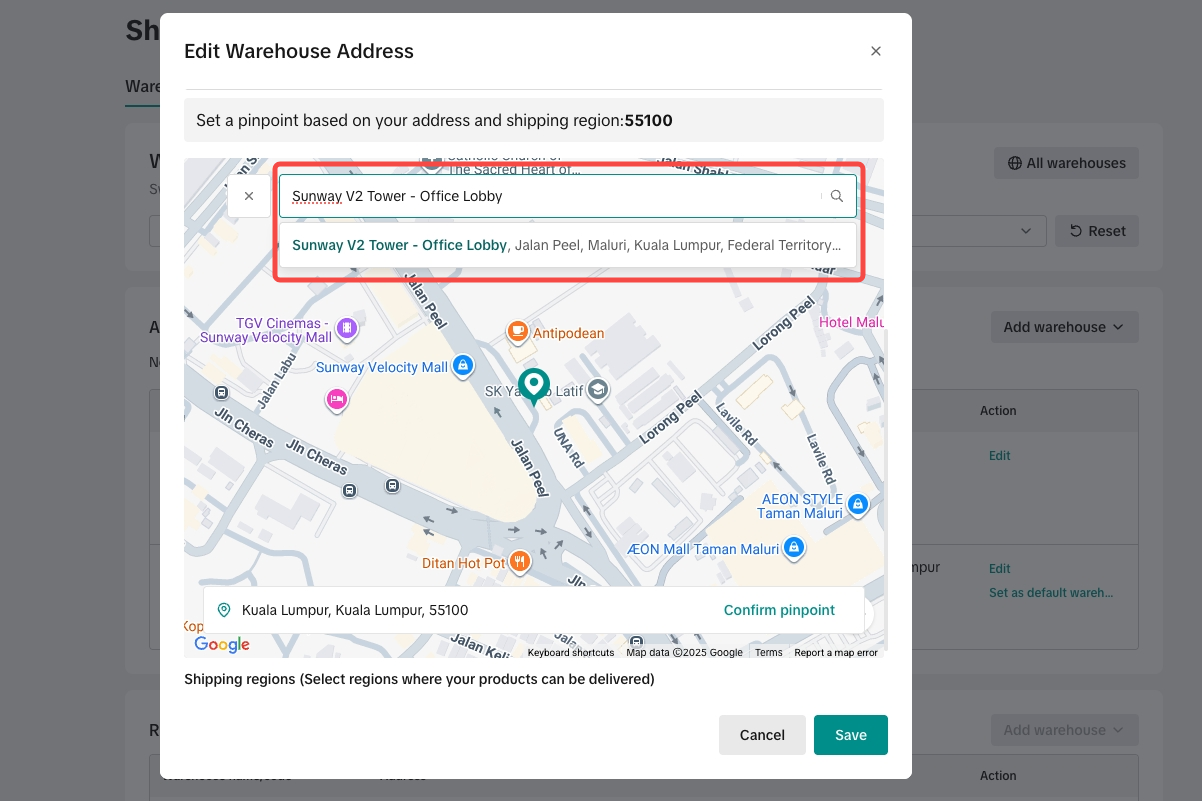The width and height of the screenshot is (1202, 801).
Task: Open the upper Add warehouse dropdown in background
Action: click(1064, 327)
